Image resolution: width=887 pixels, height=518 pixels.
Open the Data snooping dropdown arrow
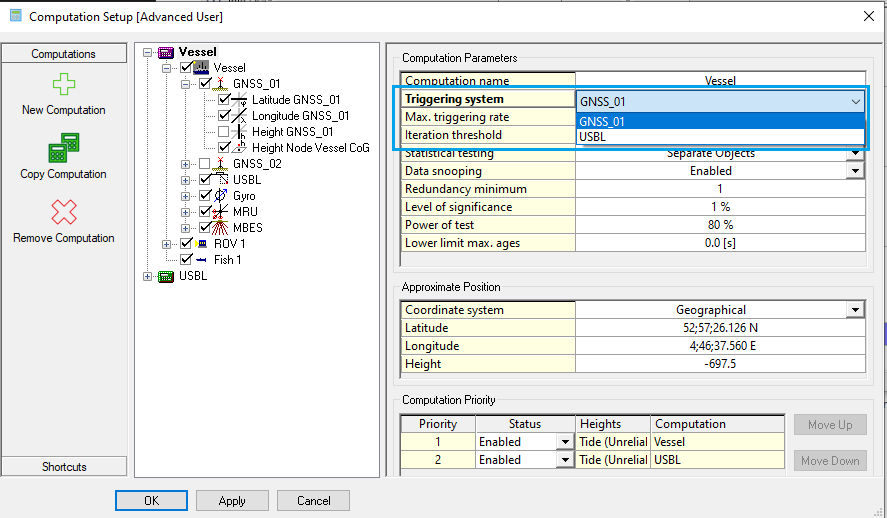point(855,171)
